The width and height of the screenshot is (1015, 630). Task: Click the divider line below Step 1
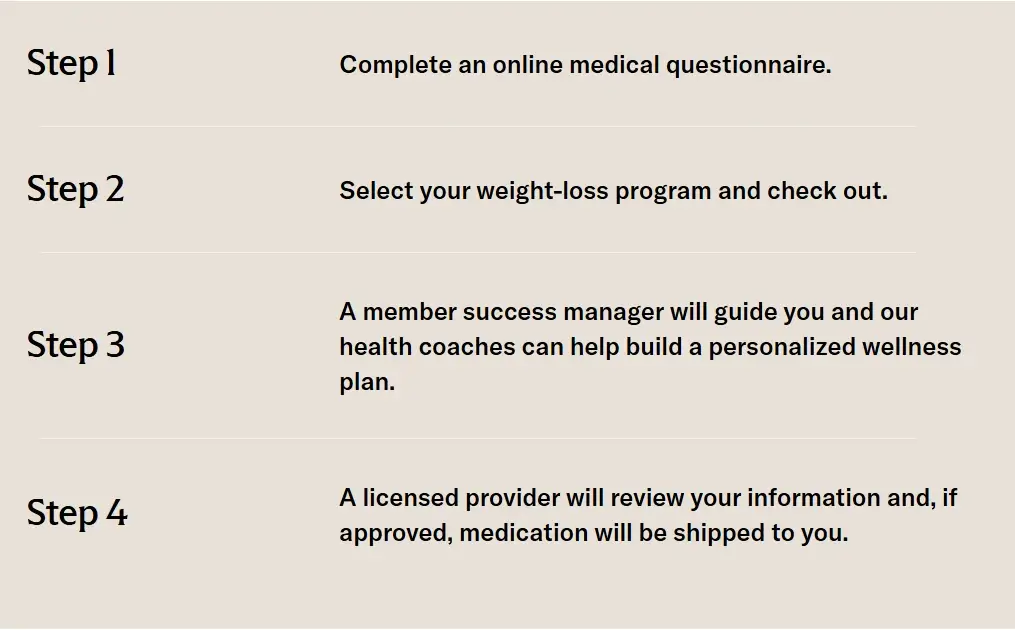(x=477, y=127)
